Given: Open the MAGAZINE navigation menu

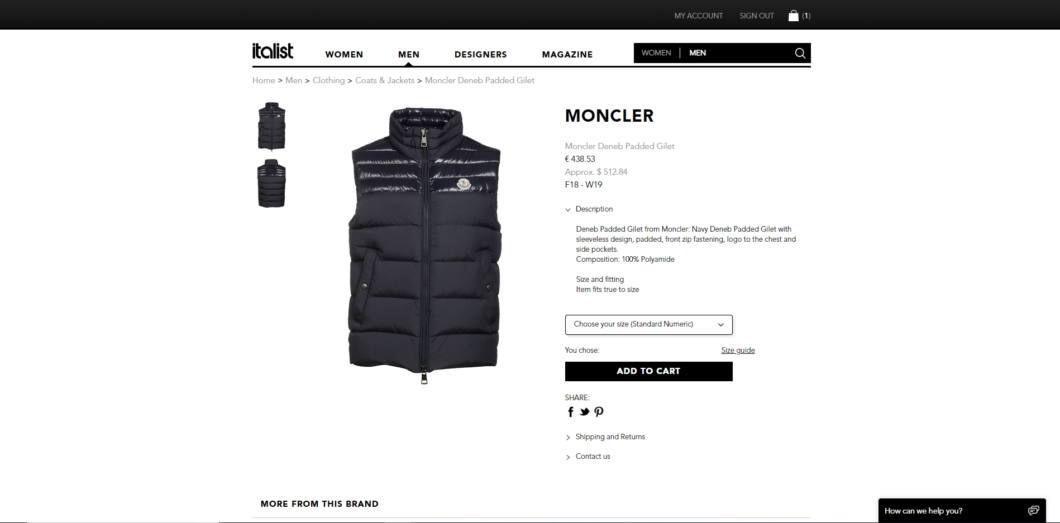Looking at the screenshot, I should (x=567, y=55).
